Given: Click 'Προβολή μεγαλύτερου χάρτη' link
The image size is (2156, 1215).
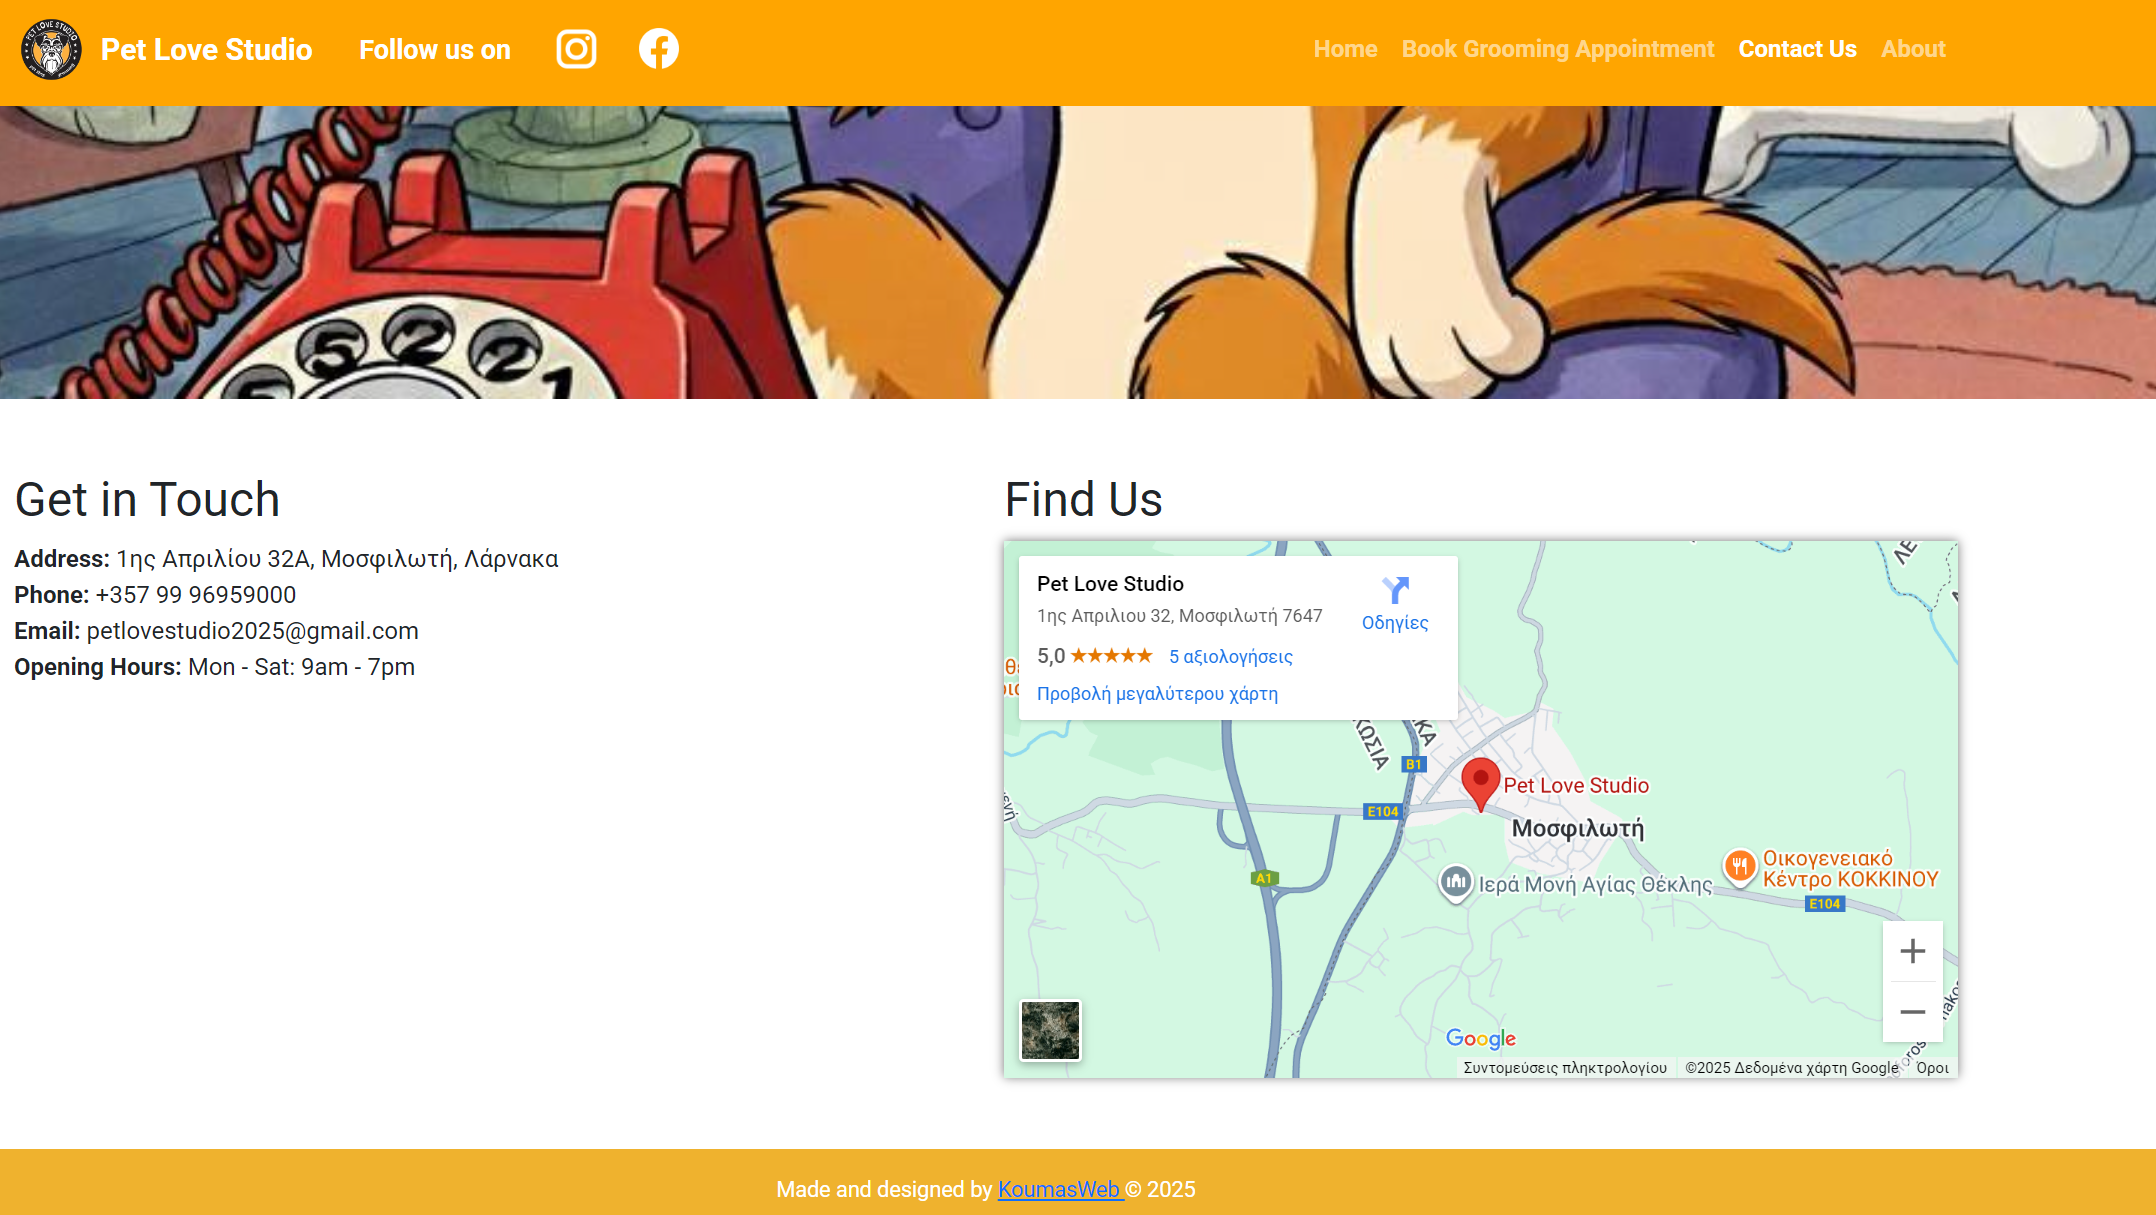Looking at the screenshot, I should point(1157,694).
